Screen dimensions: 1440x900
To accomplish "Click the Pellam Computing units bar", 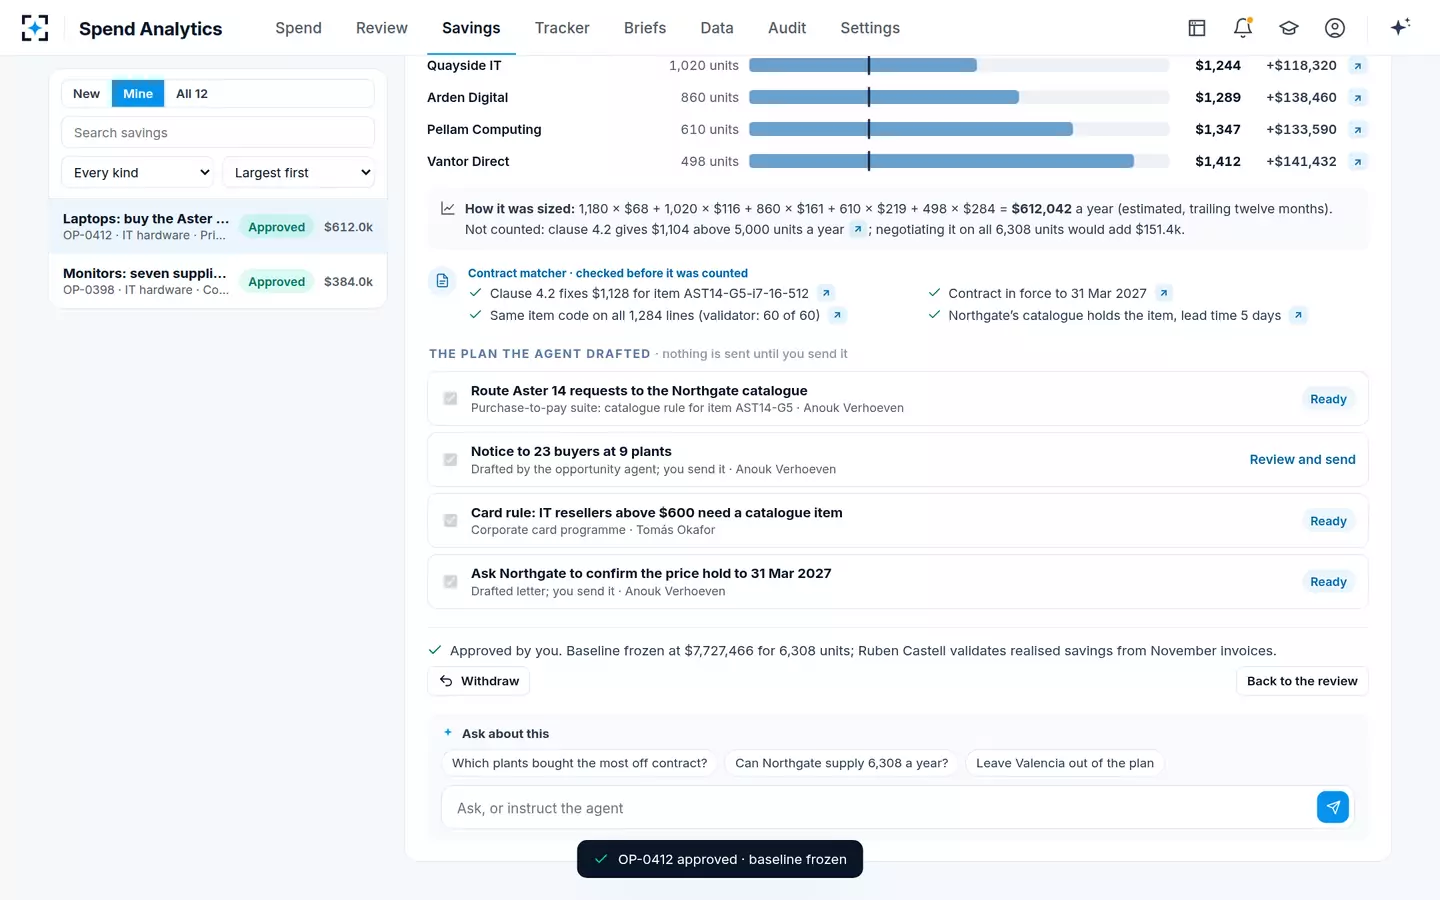I will (959, 130).
